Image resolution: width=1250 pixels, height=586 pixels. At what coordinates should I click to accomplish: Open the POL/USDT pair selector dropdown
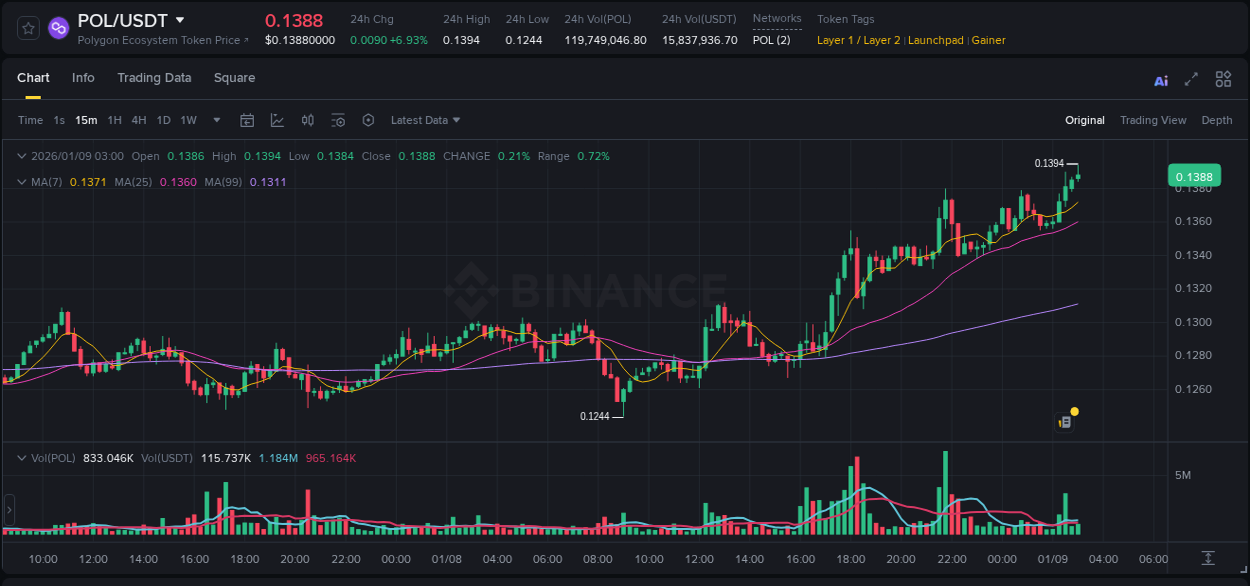(x=179, y=19)
